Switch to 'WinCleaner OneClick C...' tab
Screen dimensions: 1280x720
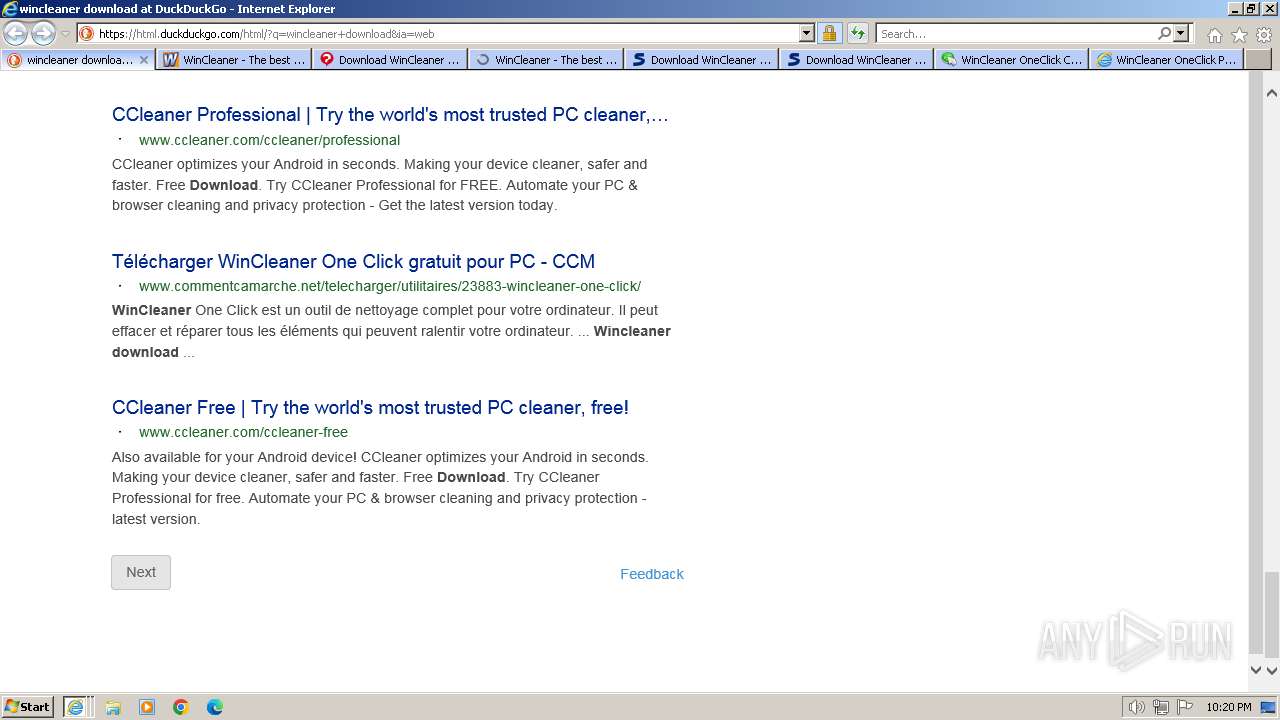(1012, 60)
